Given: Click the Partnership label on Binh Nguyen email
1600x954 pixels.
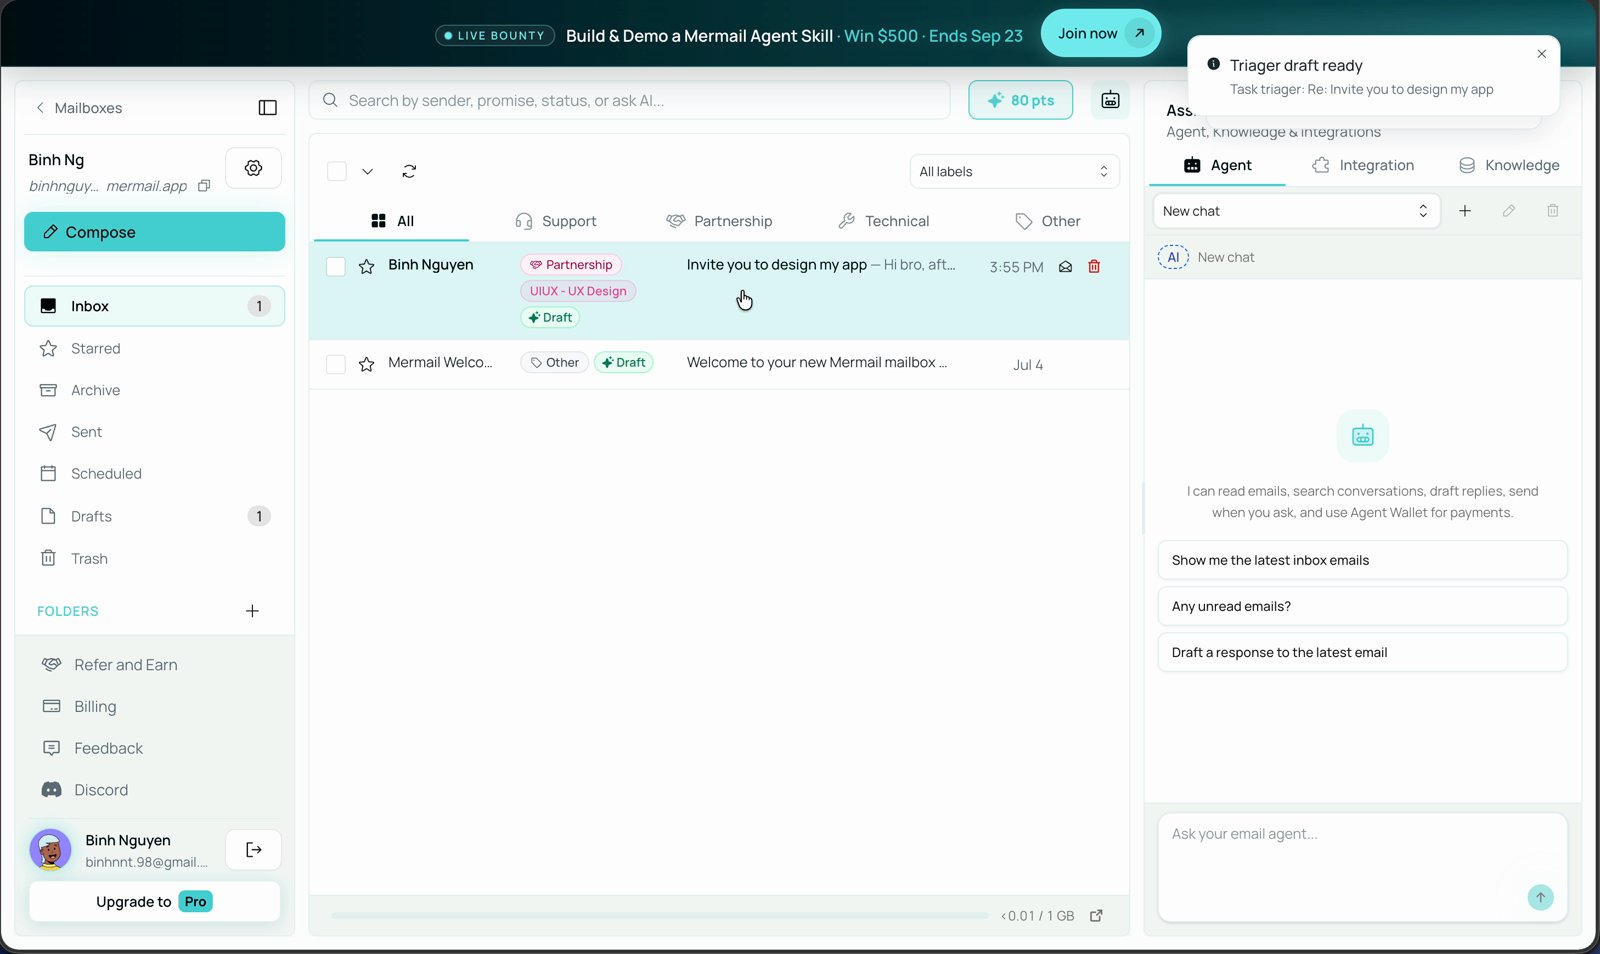Looking at the screenshot, I should [571, 265].
